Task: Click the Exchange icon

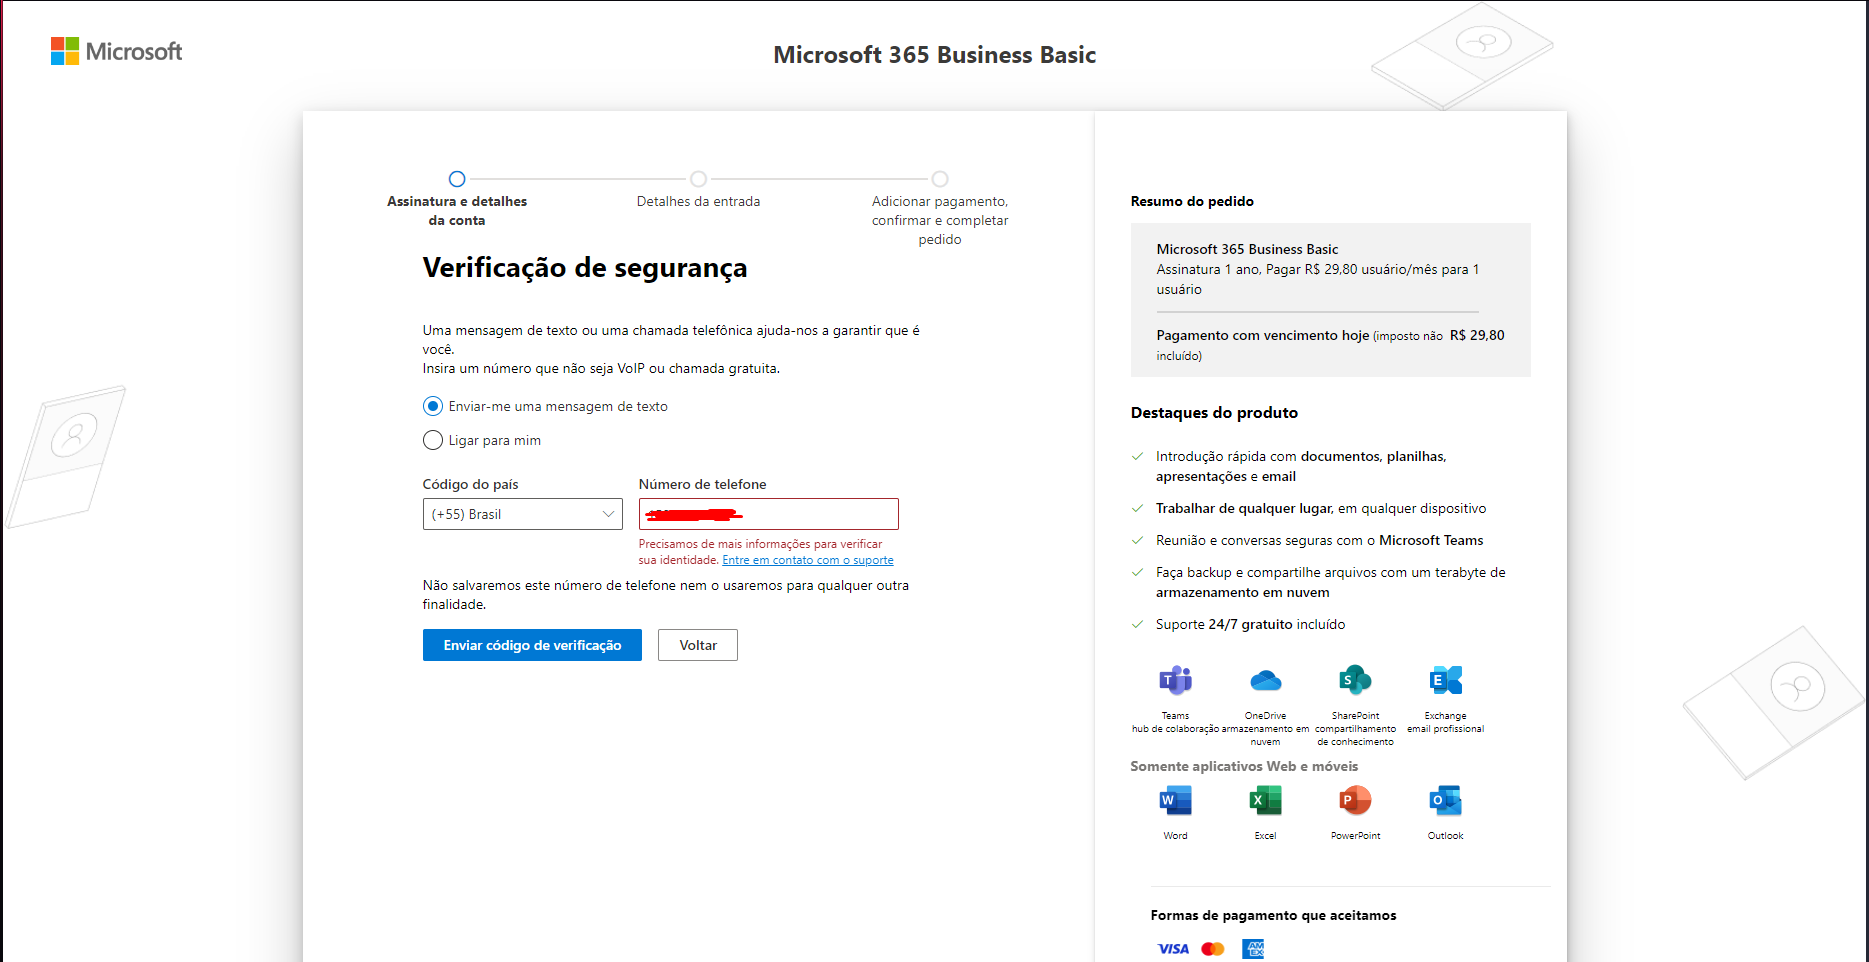Action: tap(1445, 681)
